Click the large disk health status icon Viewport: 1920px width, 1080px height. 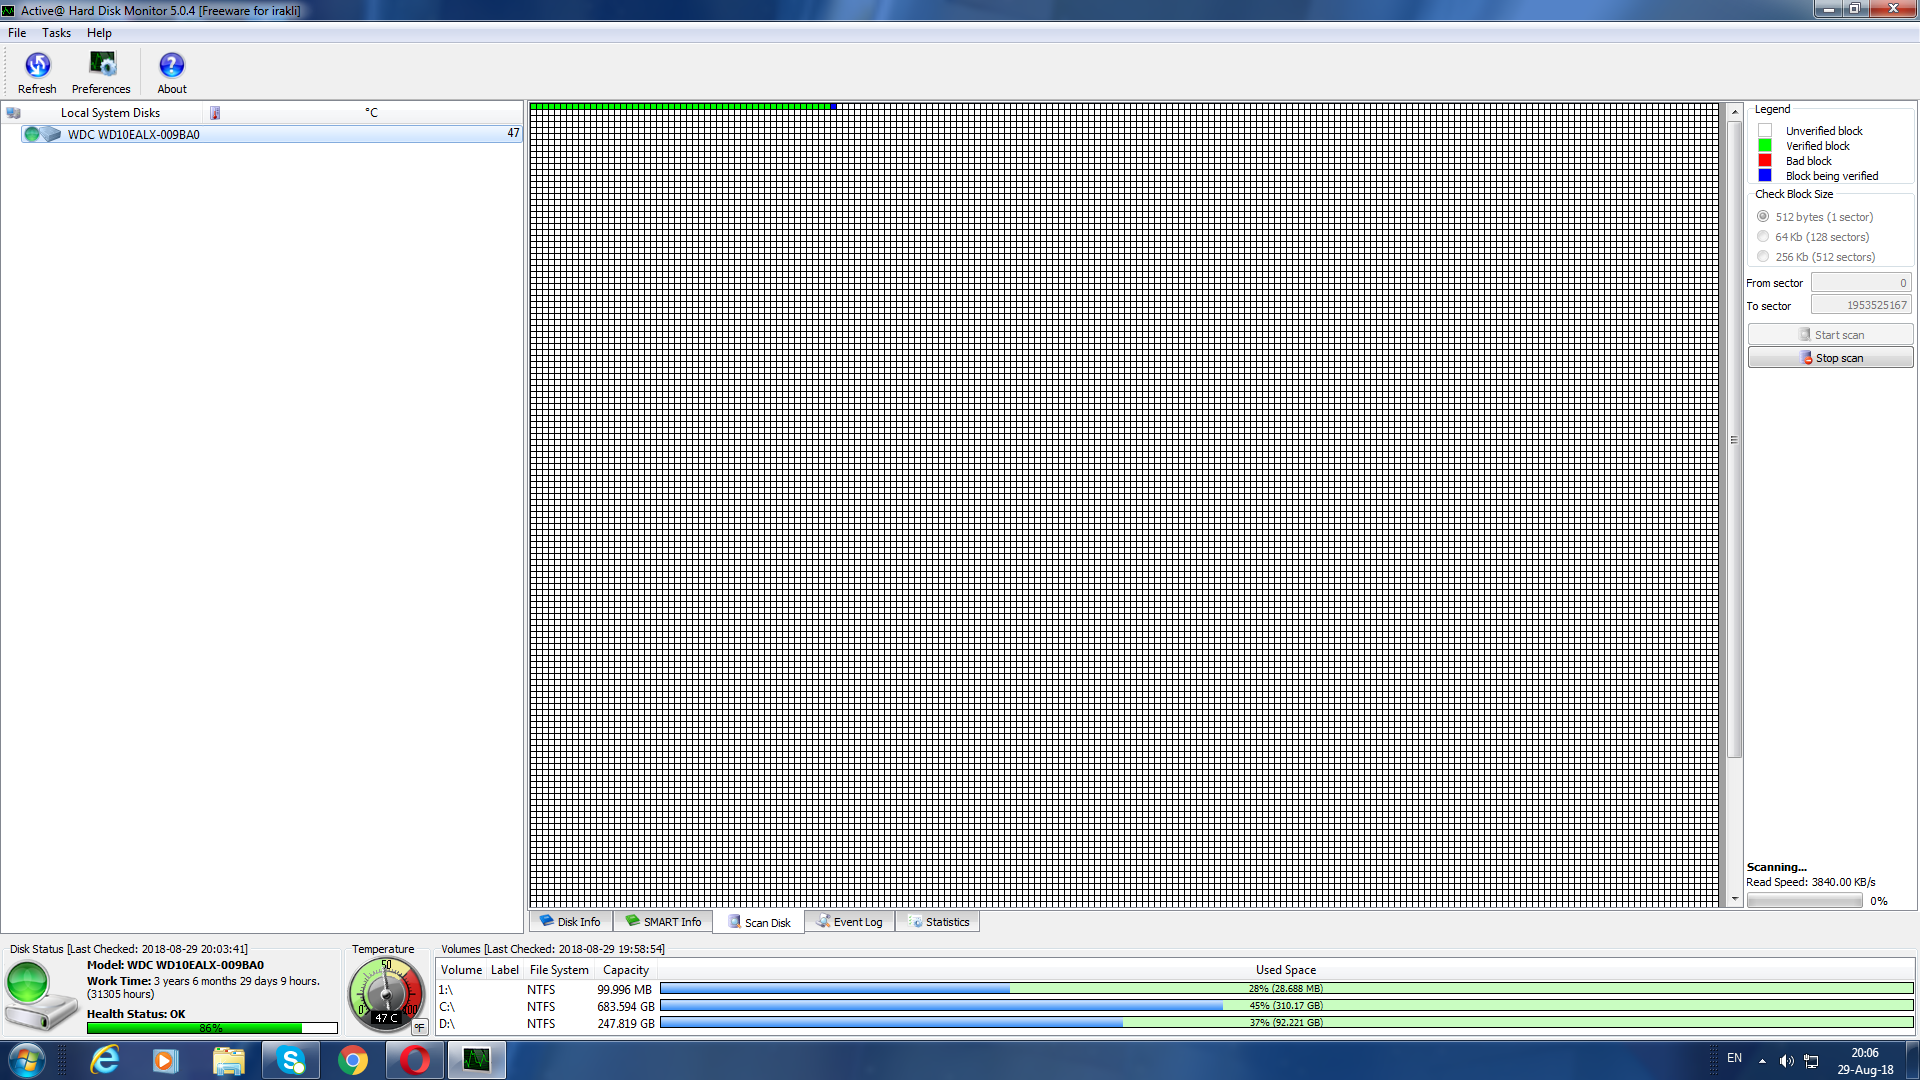click(x=40, y=996)
